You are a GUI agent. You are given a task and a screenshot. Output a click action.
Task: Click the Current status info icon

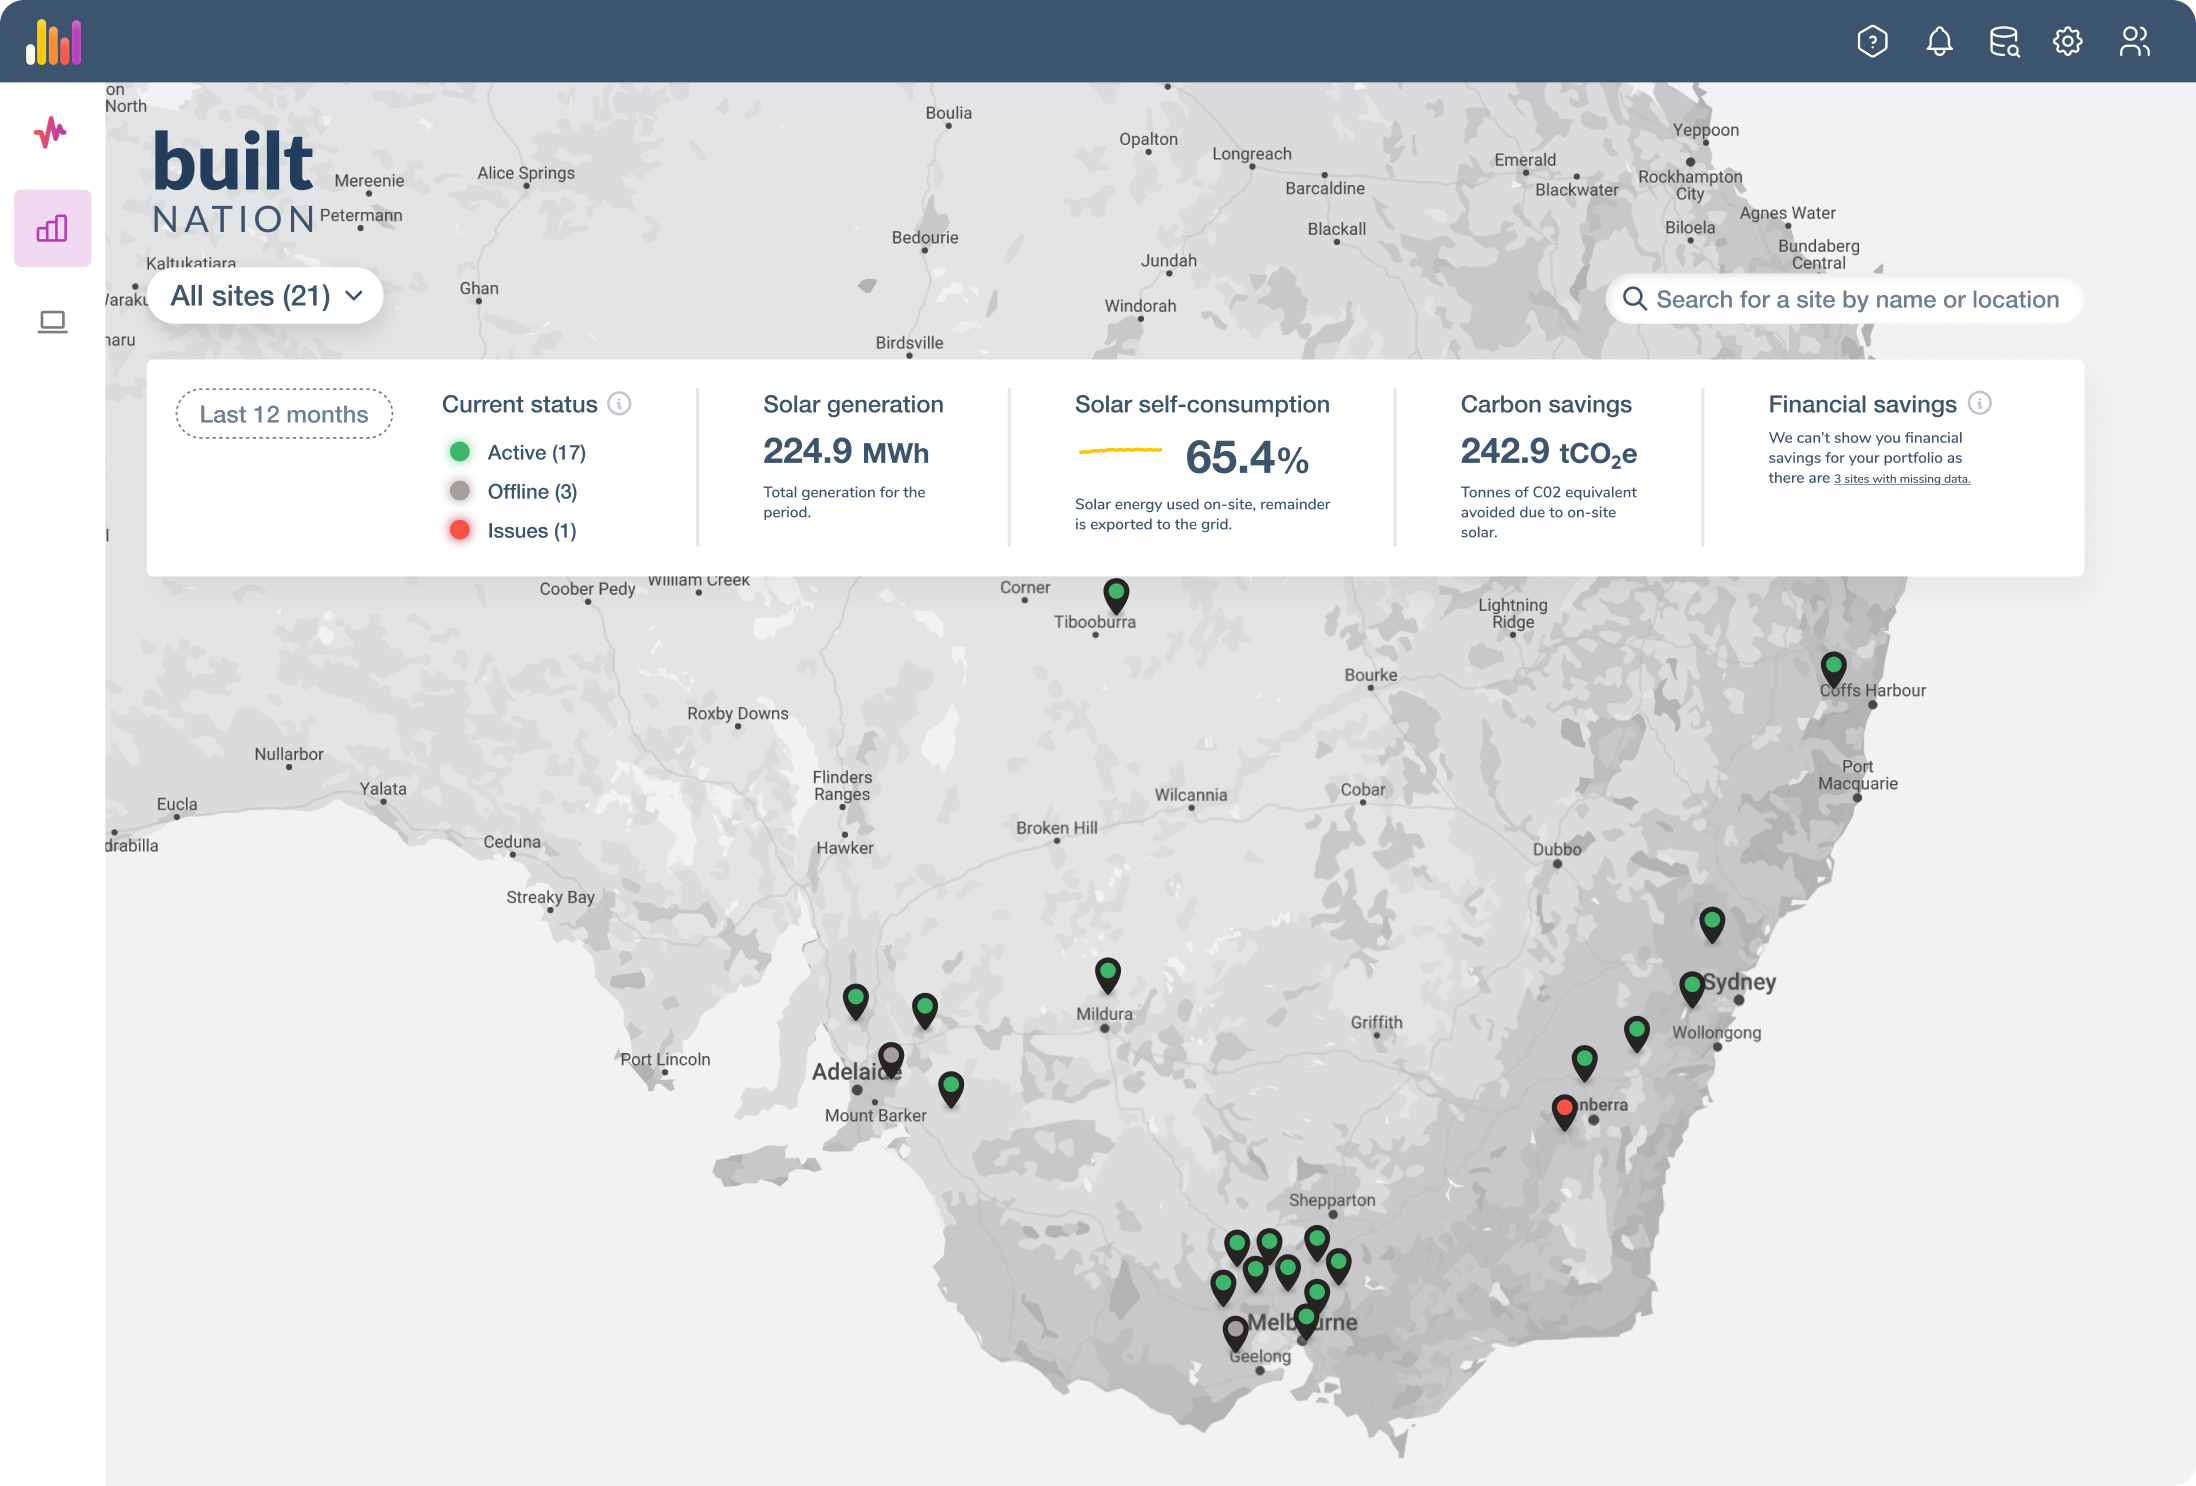click(x=619, y=403)
